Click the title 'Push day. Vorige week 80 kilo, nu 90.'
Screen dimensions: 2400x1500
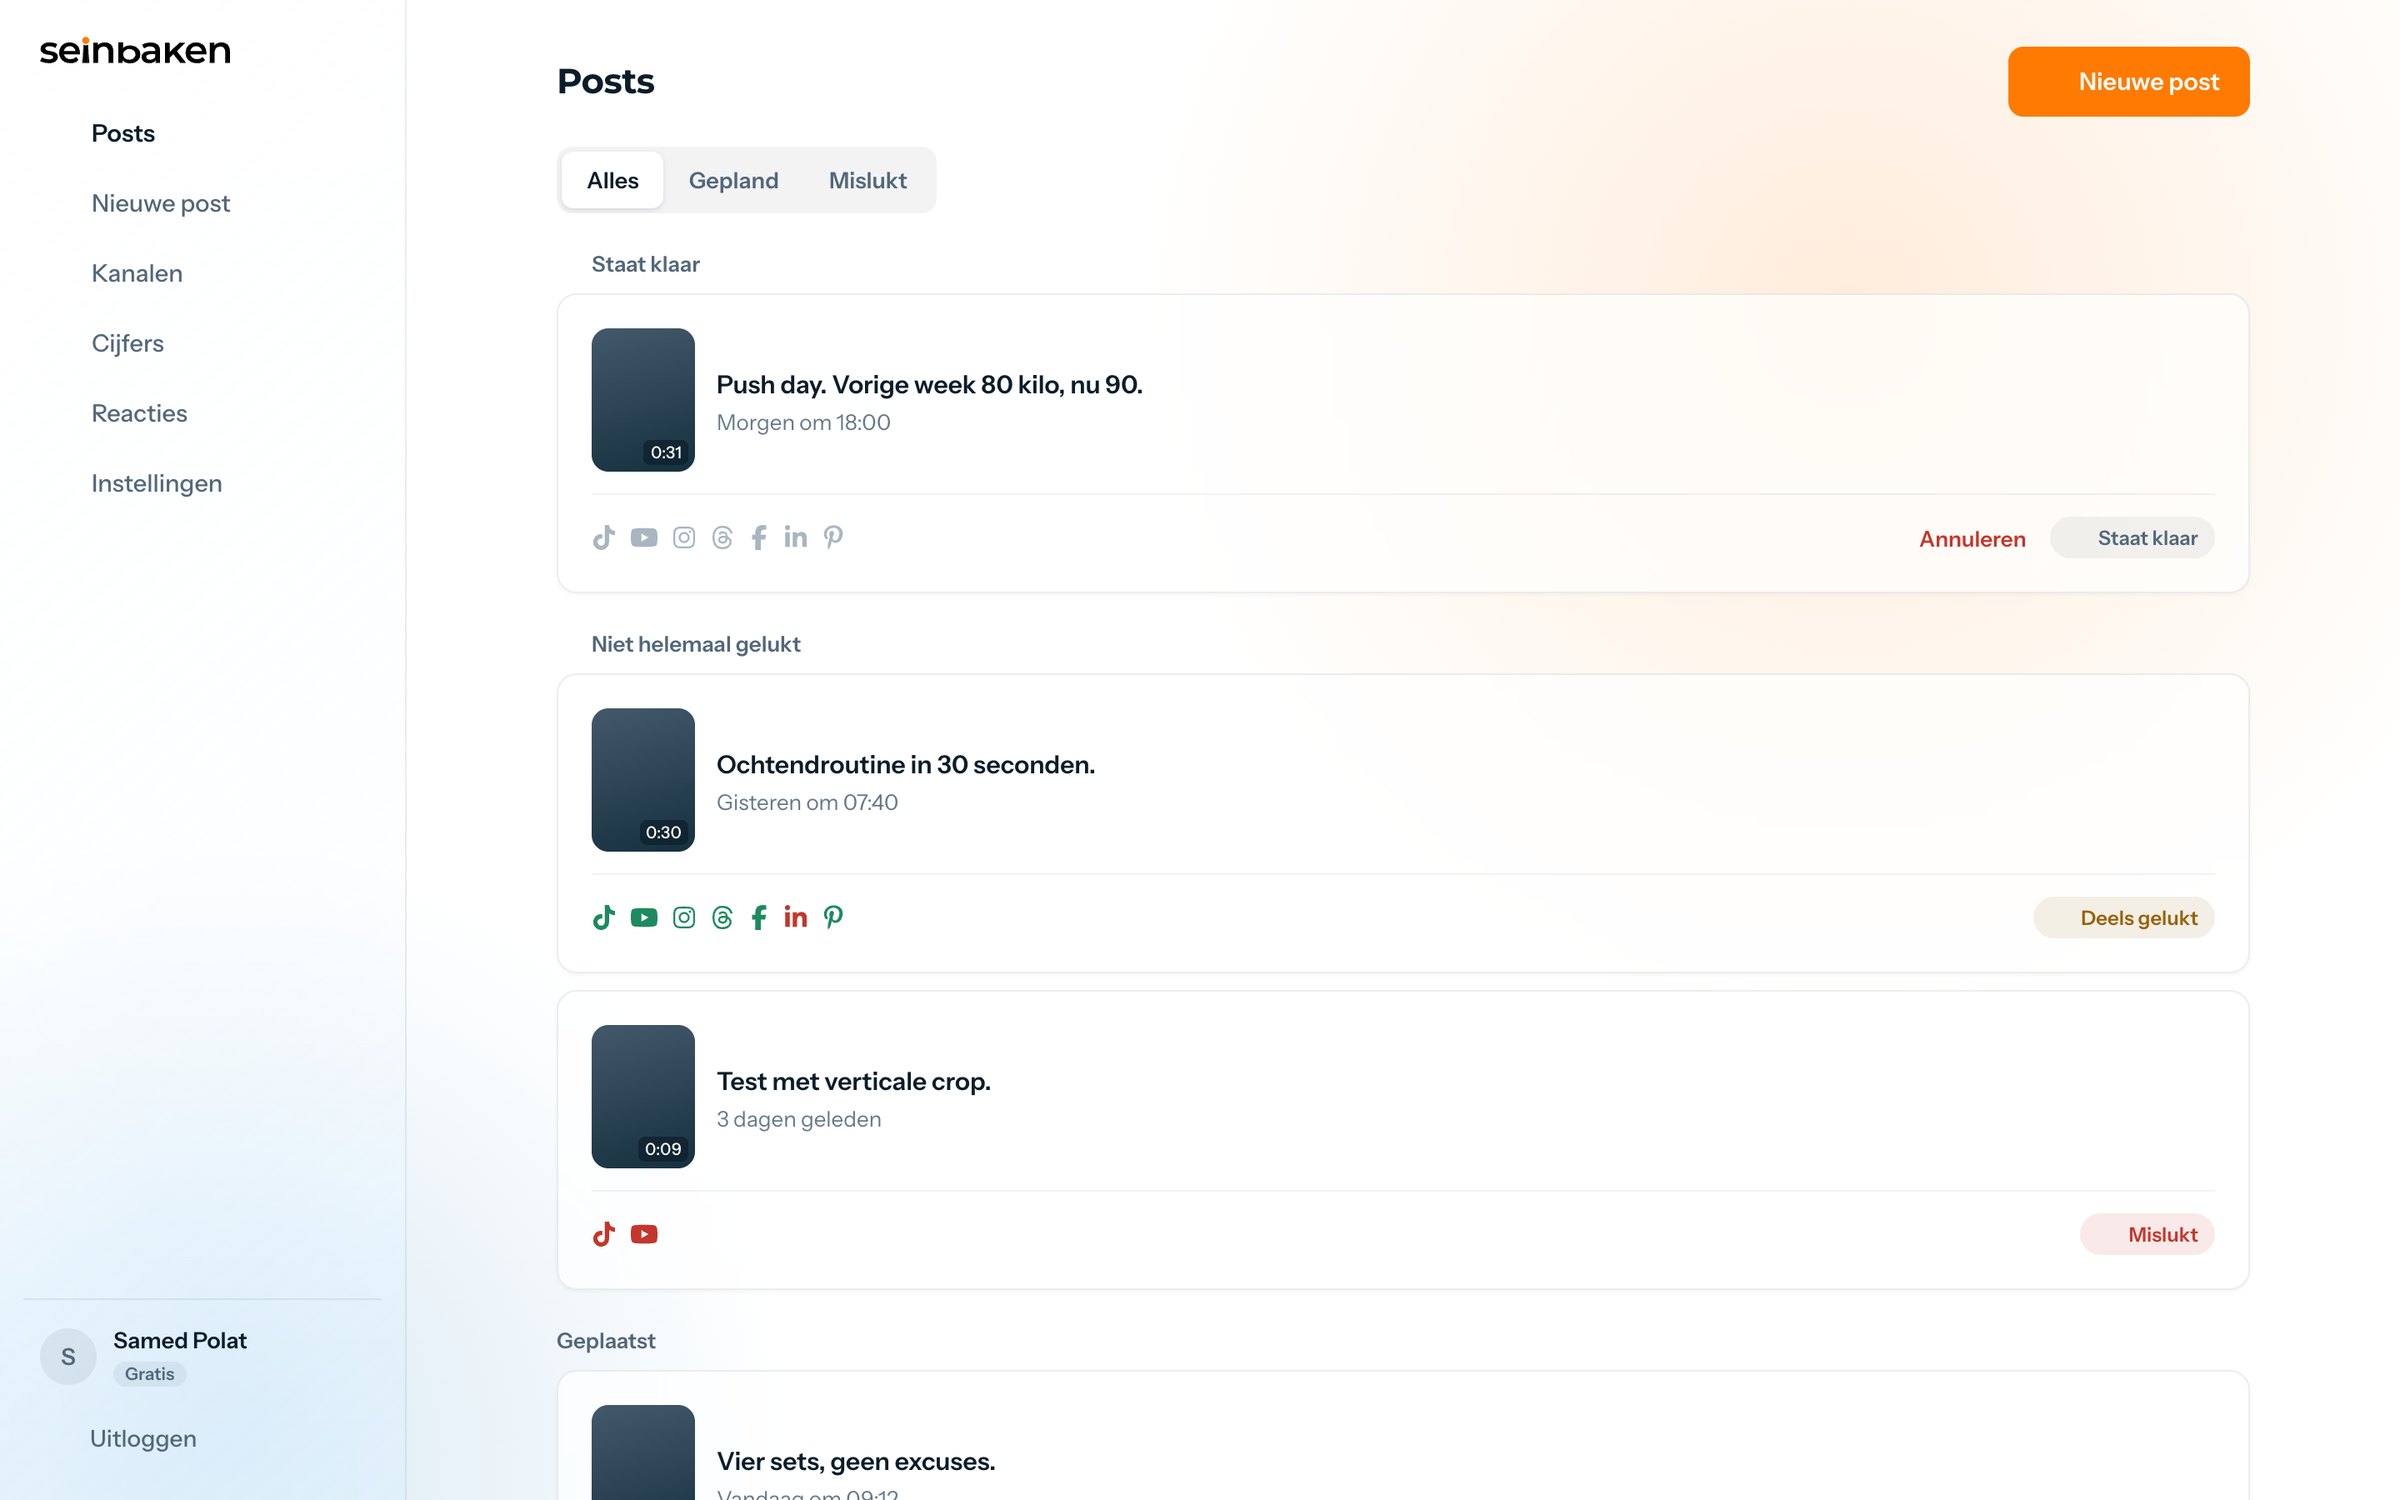pyautogui.click(x=929, y=385)
